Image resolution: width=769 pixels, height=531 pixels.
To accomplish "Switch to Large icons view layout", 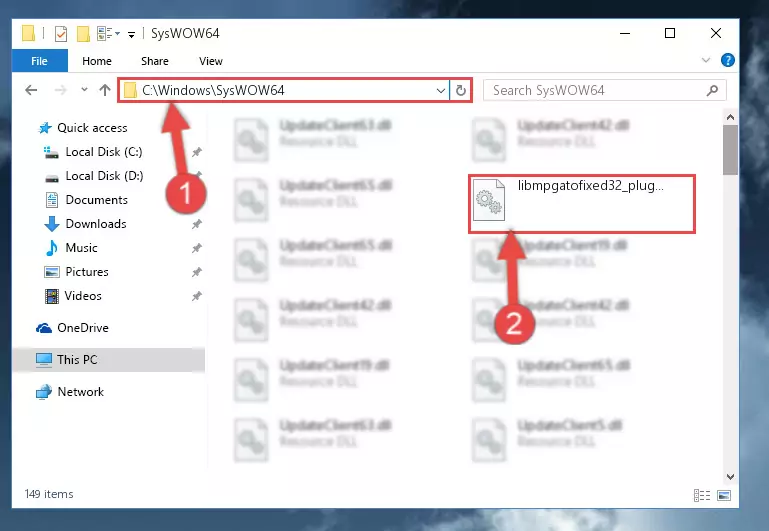I will (x=724, y=496).
